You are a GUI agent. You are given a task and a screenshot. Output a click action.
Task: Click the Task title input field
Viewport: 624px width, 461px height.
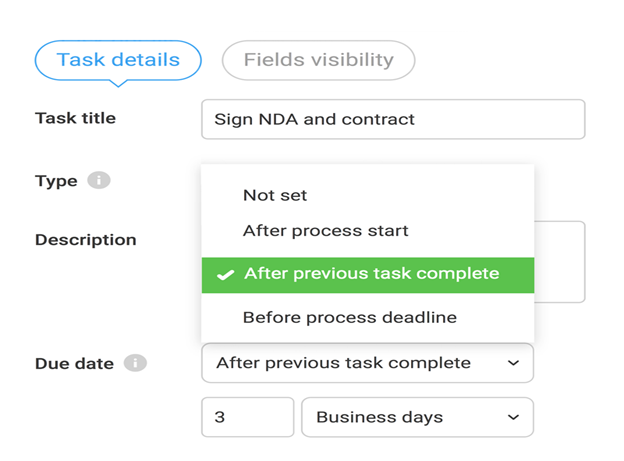(392, 119)
